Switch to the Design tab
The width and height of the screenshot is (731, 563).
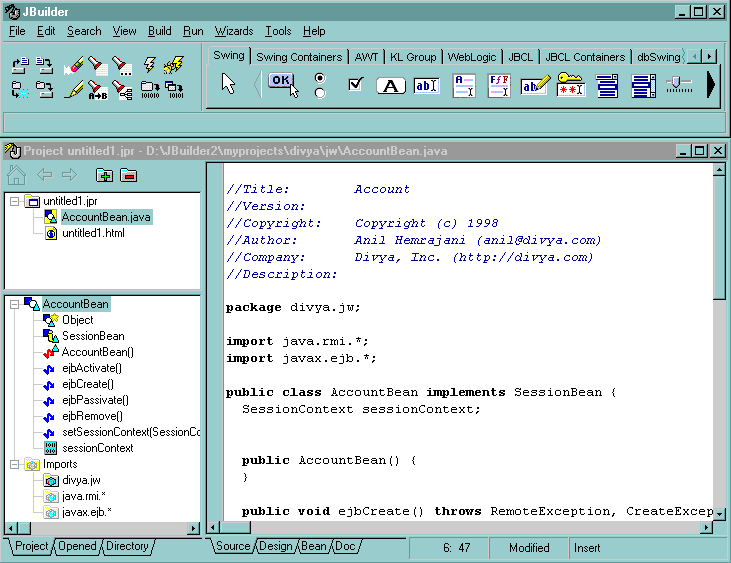coord(276,546)
